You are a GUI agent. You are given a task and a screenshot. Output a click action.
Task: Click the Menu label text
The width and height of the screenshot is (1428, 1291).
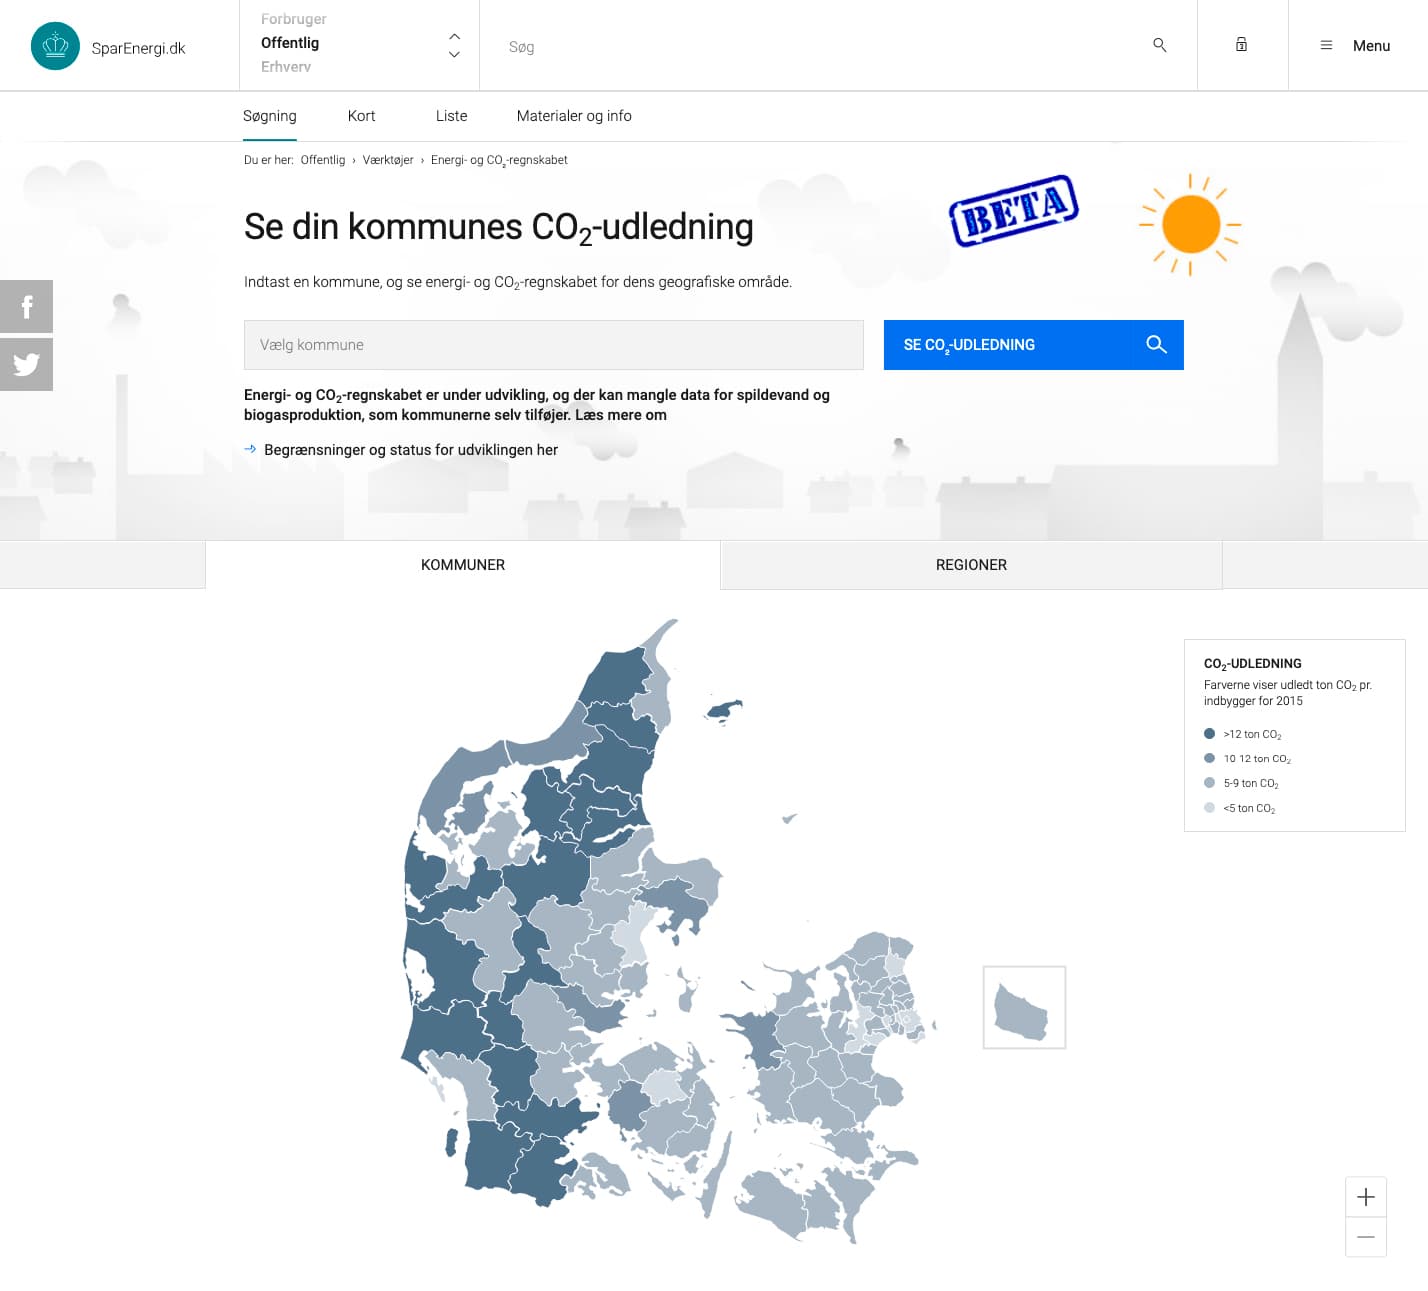[1371, 46]
